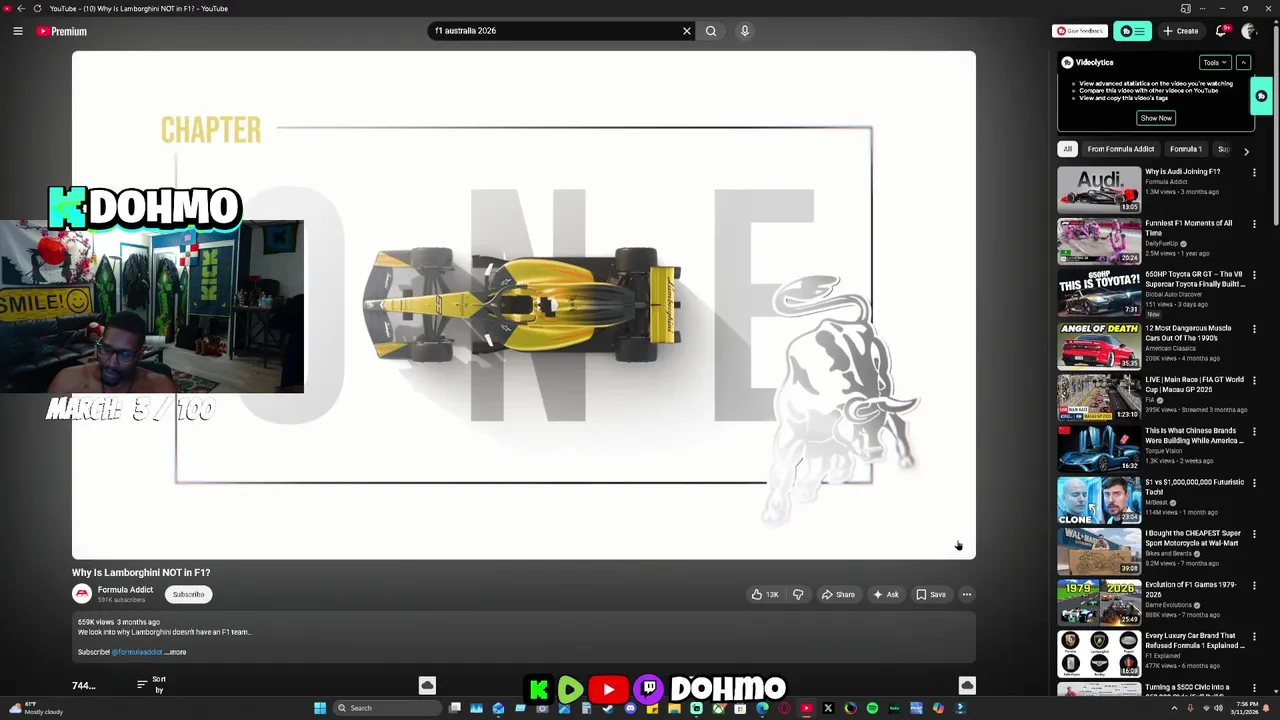Click the Ask button
1280x720 pixels.
pyautogui.click(x=886, y=594)
